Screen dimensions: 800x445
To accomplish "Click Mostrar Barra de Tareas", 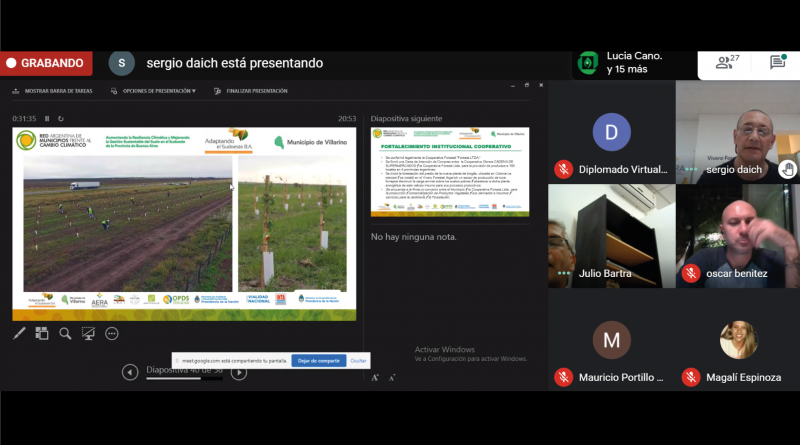I will click(57, 91).
